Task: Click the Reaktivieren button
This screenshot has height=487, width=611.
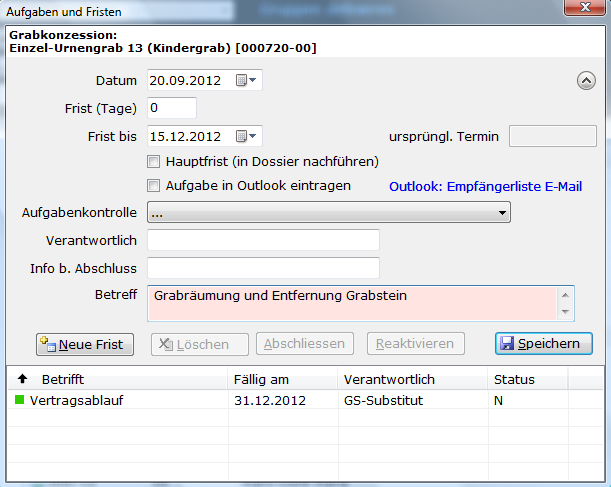Action: pos(416,344)
